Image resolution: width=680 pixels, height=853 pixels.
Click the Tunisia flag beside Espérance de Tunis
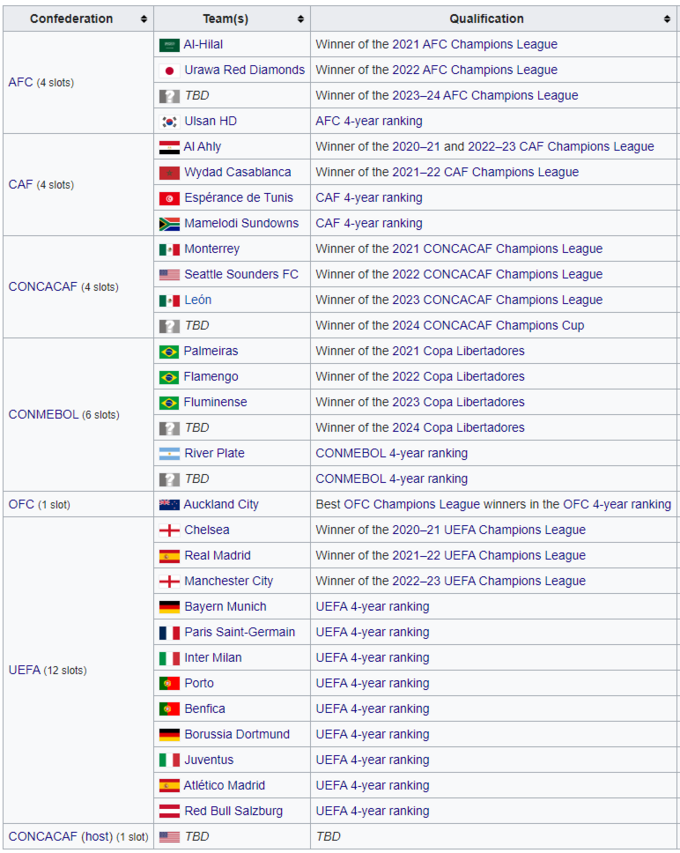pos(169,198)
